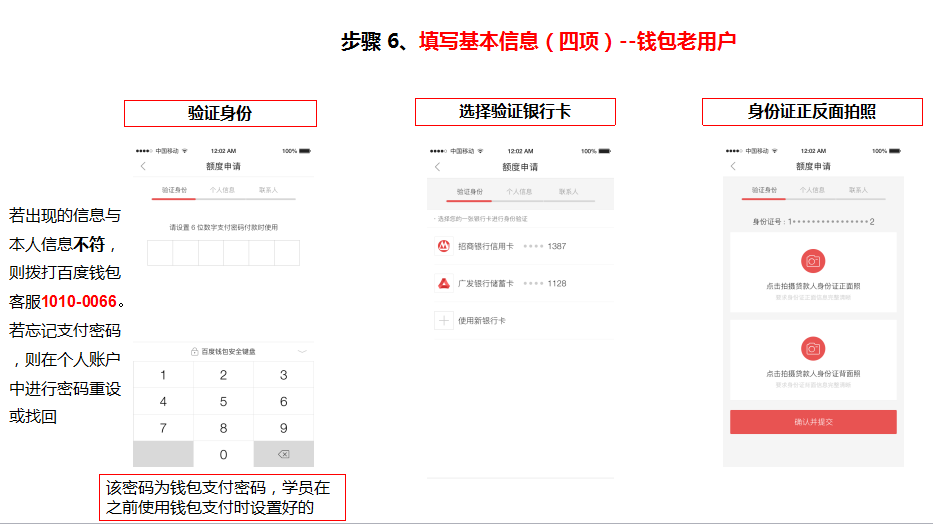
Task: Collapse the Baidu Wallet secure keyboard with the chevron
Action: coord(303,352)
